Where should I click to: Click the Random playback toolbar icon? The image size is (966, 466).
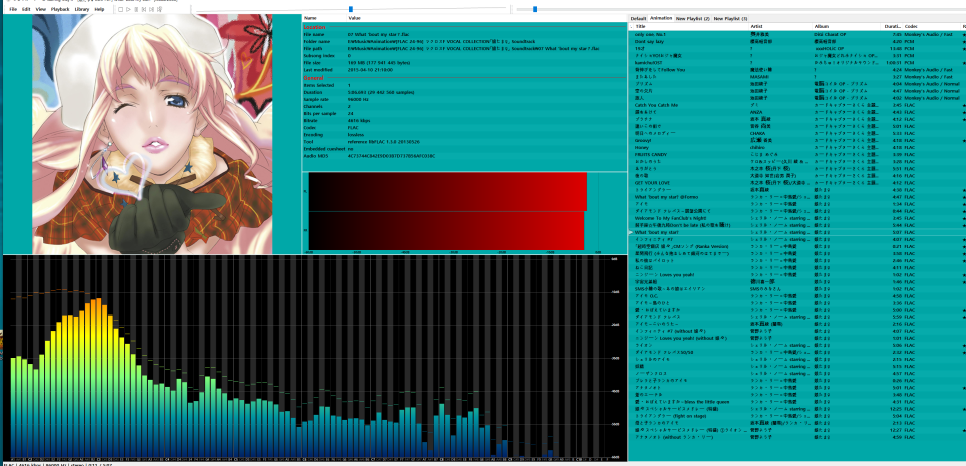point(160,9)
